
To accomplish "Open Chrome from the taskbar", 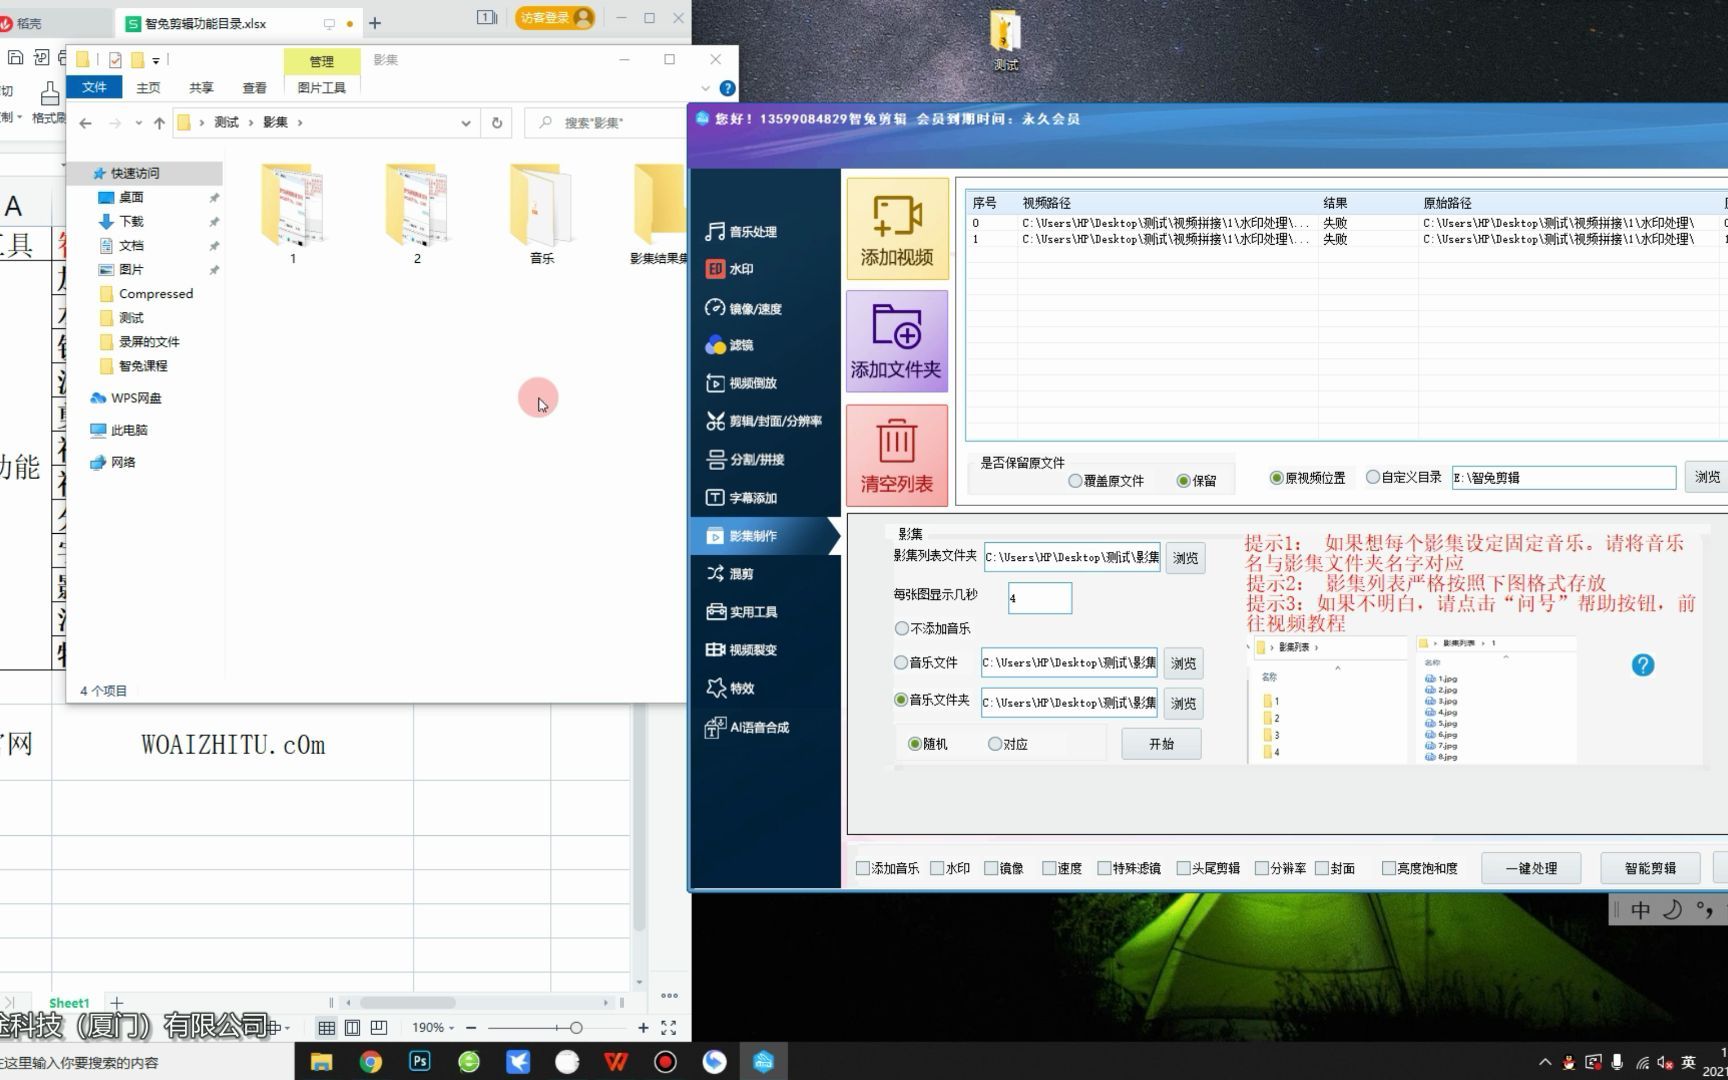I will coord(371,1062).
